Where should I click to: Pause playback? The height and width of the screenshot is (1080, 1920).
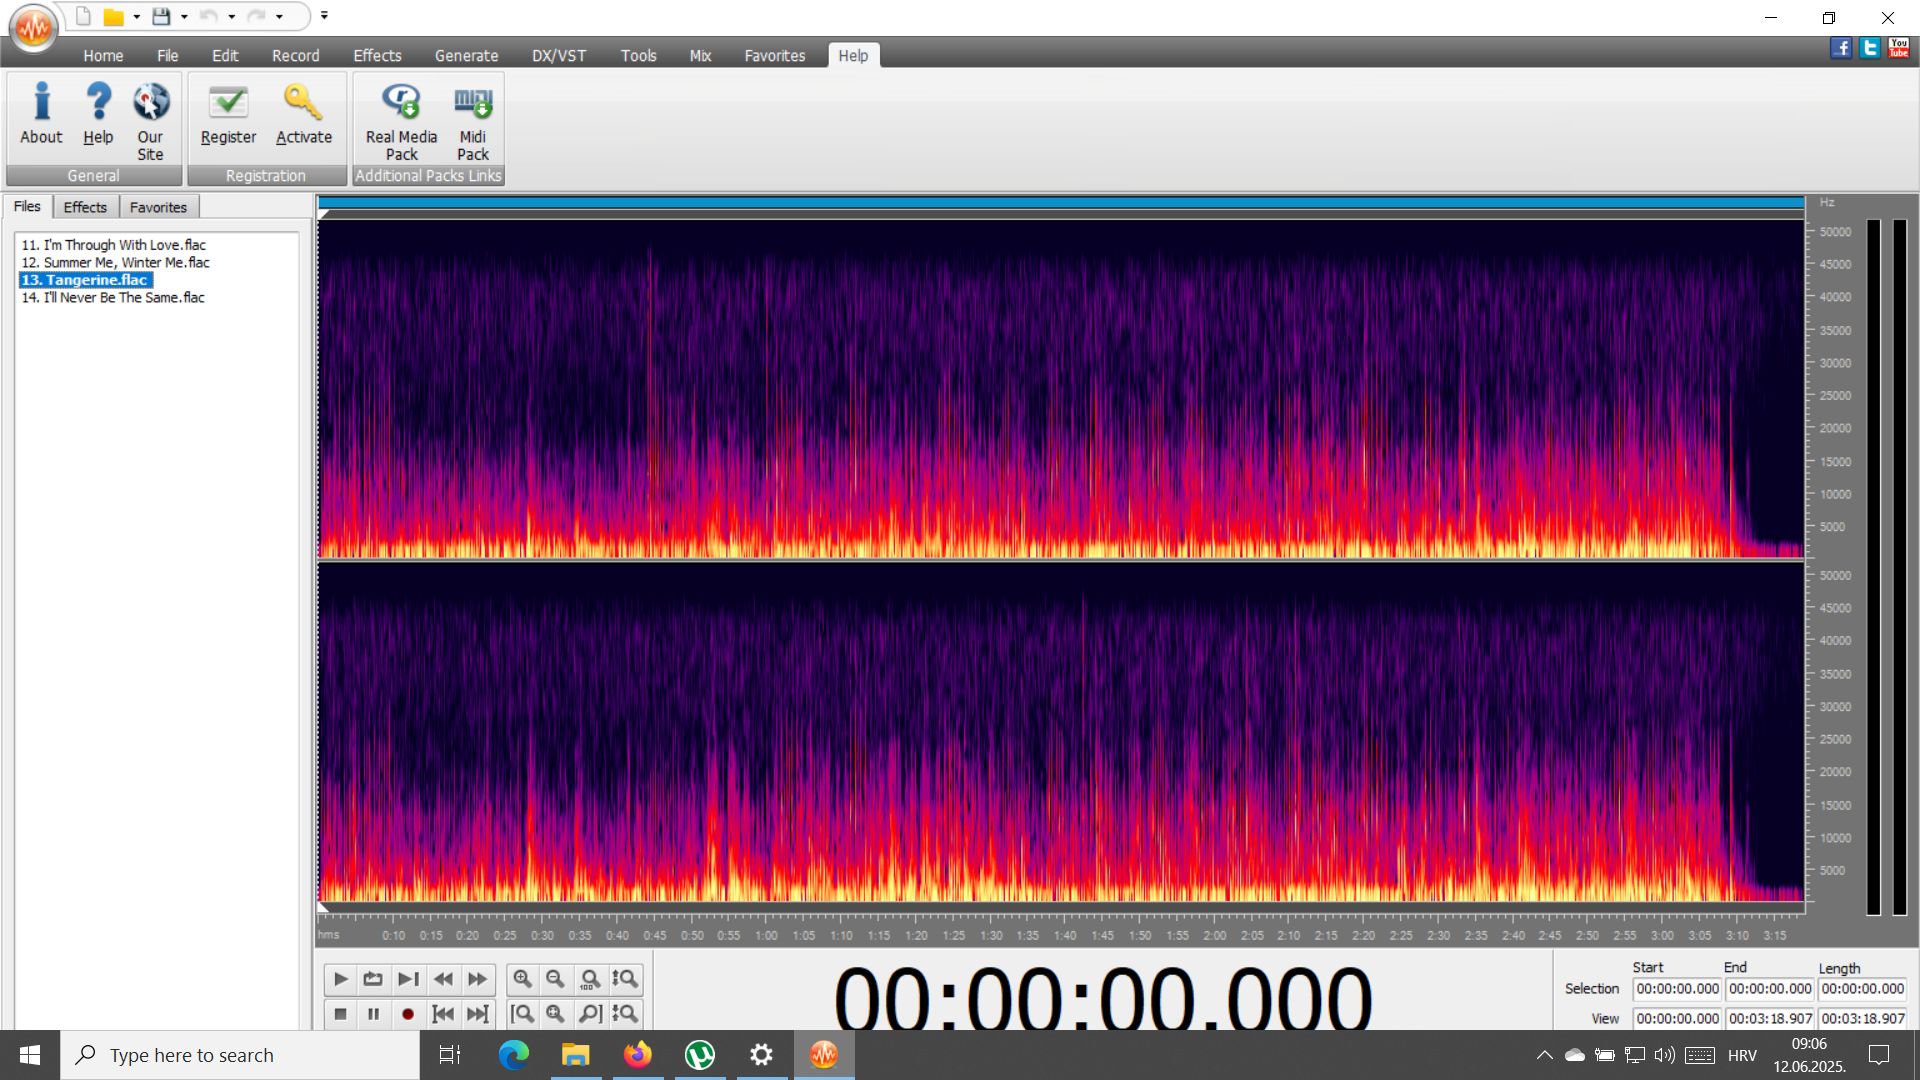click(373, 1014)
